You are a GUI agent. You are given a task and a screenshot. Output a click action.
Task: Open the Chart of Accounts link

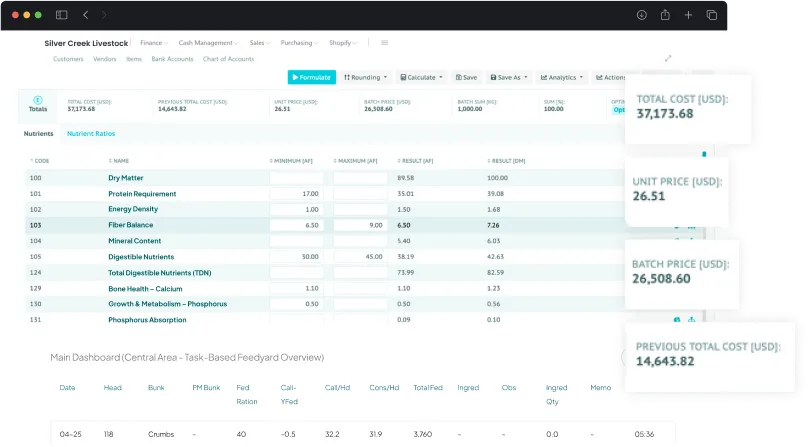coord(228,59)
